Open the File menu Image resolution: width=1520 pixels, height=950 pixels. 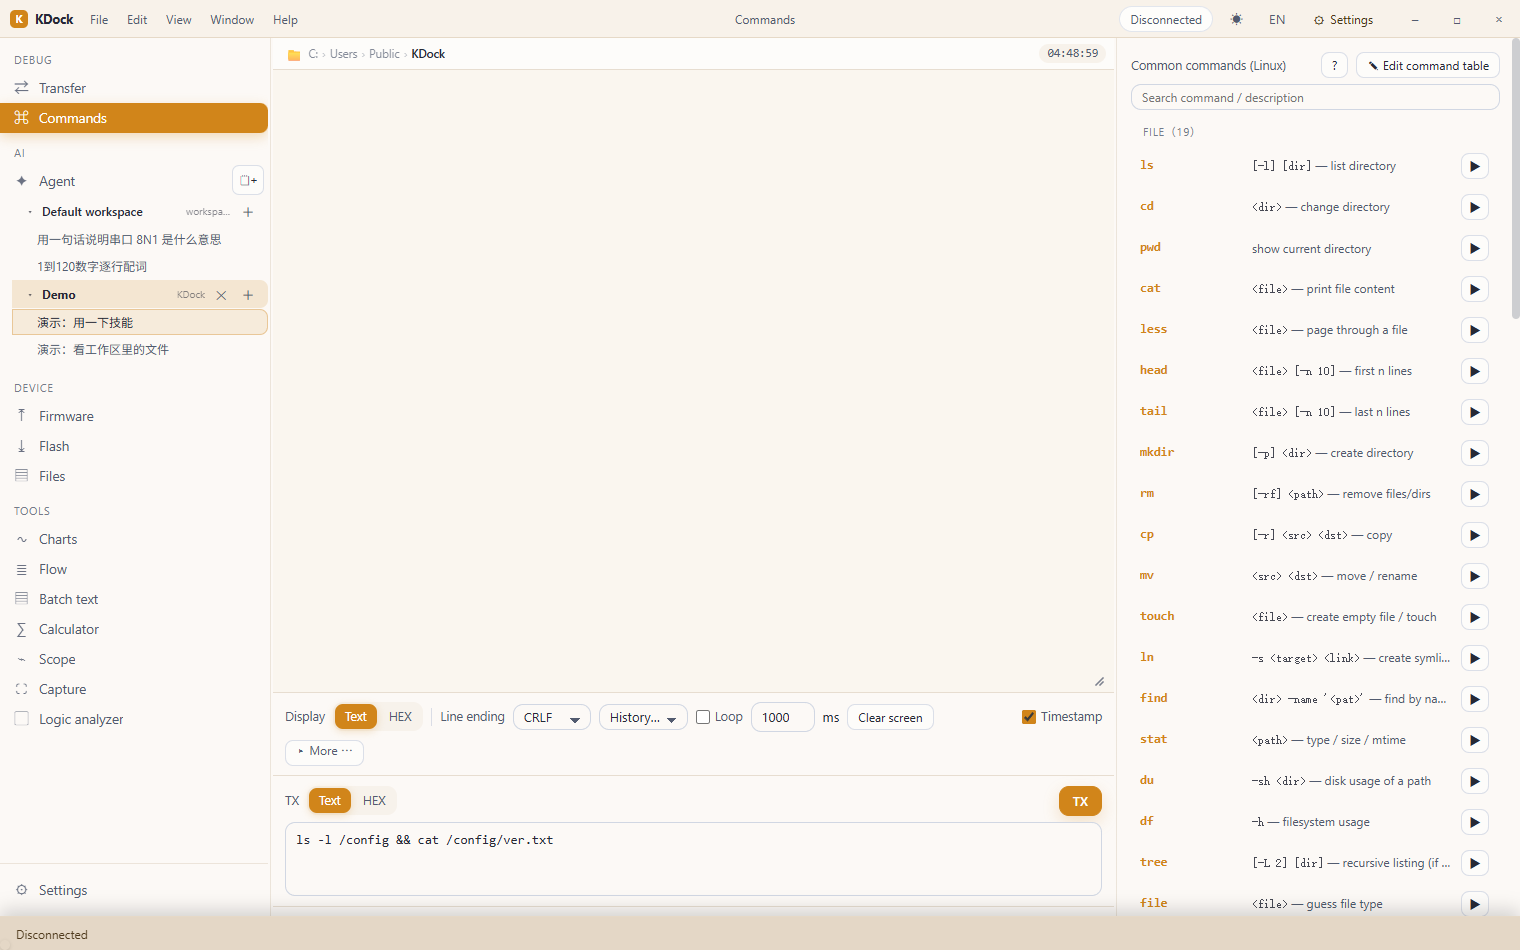(99, 20)
